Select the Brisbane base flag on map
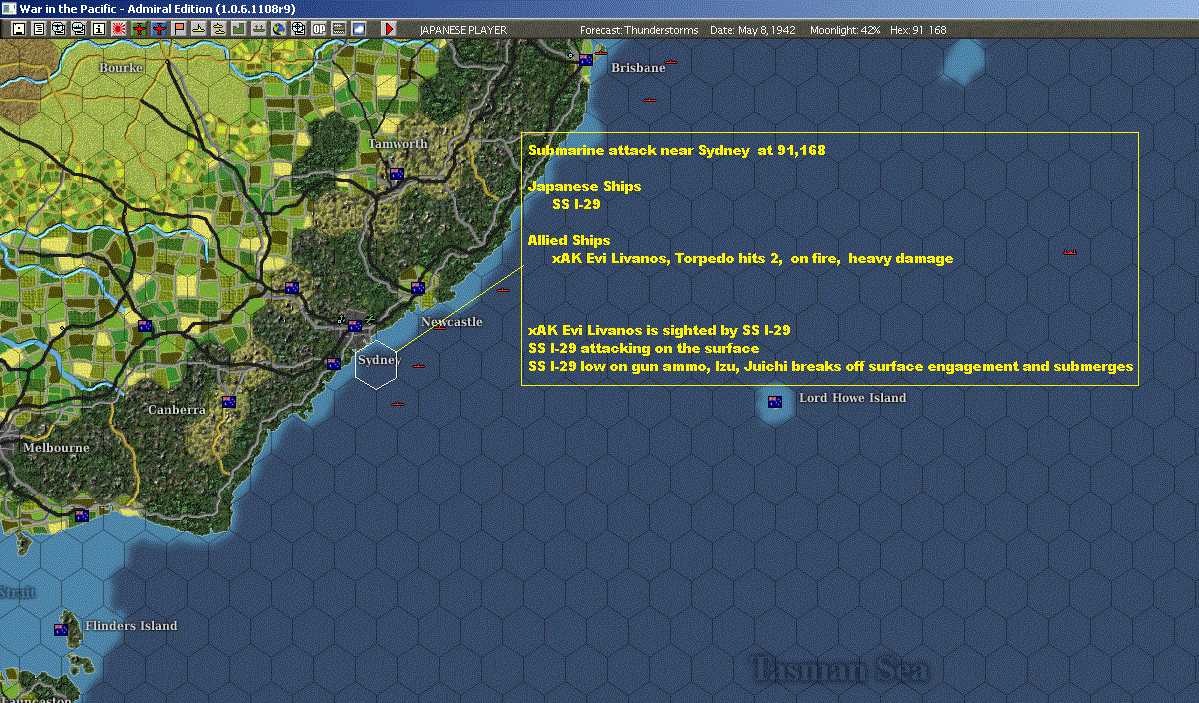The width and height of the screenshot is (1199, 703). tap(587, 60)
